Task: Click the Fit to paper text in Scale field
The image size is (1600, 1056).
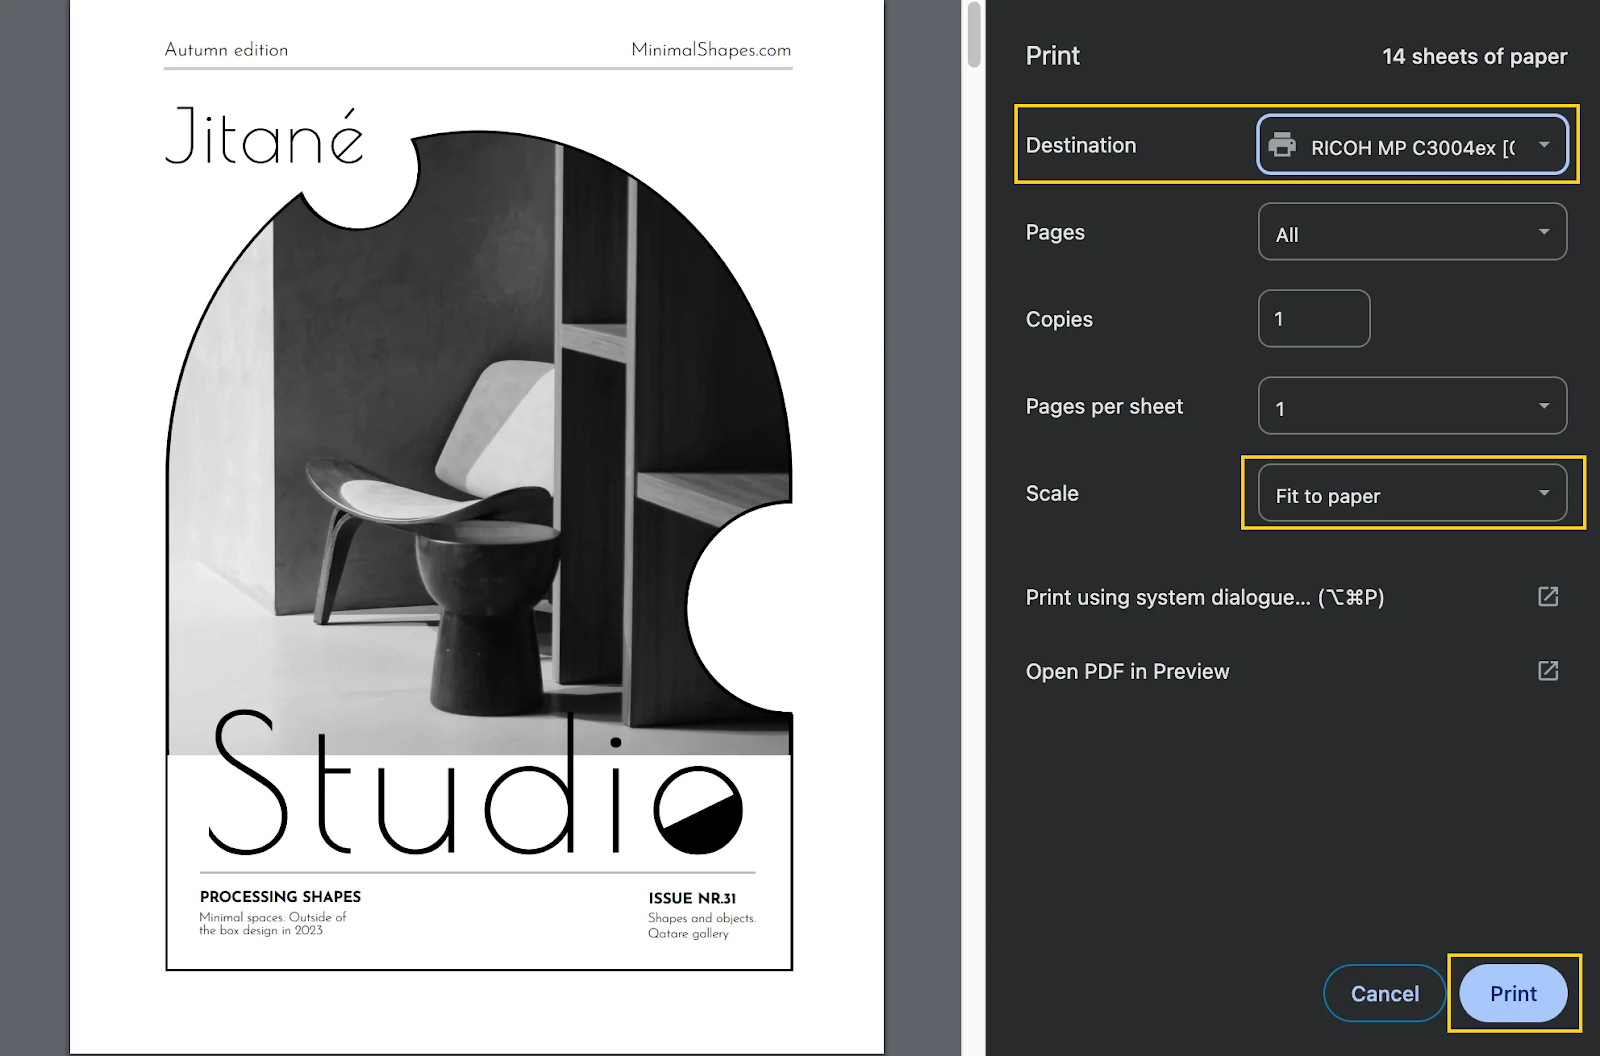Action: point(1326,495)
